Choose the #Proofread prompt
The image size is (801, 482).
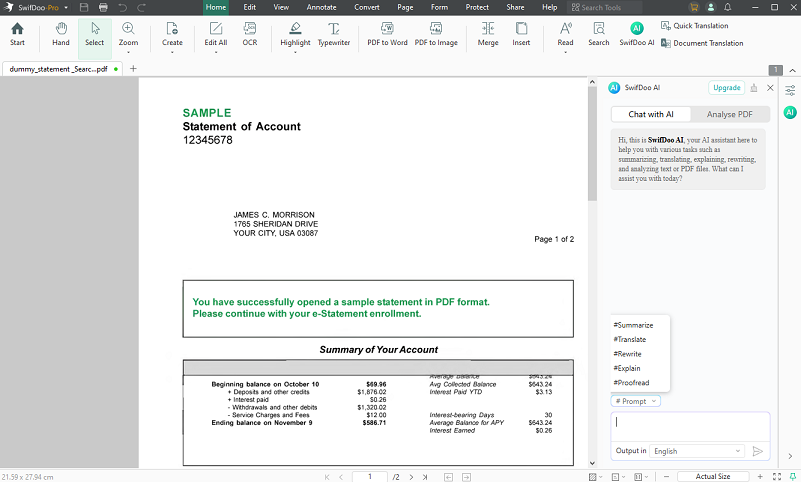click(x=631, y=383)
